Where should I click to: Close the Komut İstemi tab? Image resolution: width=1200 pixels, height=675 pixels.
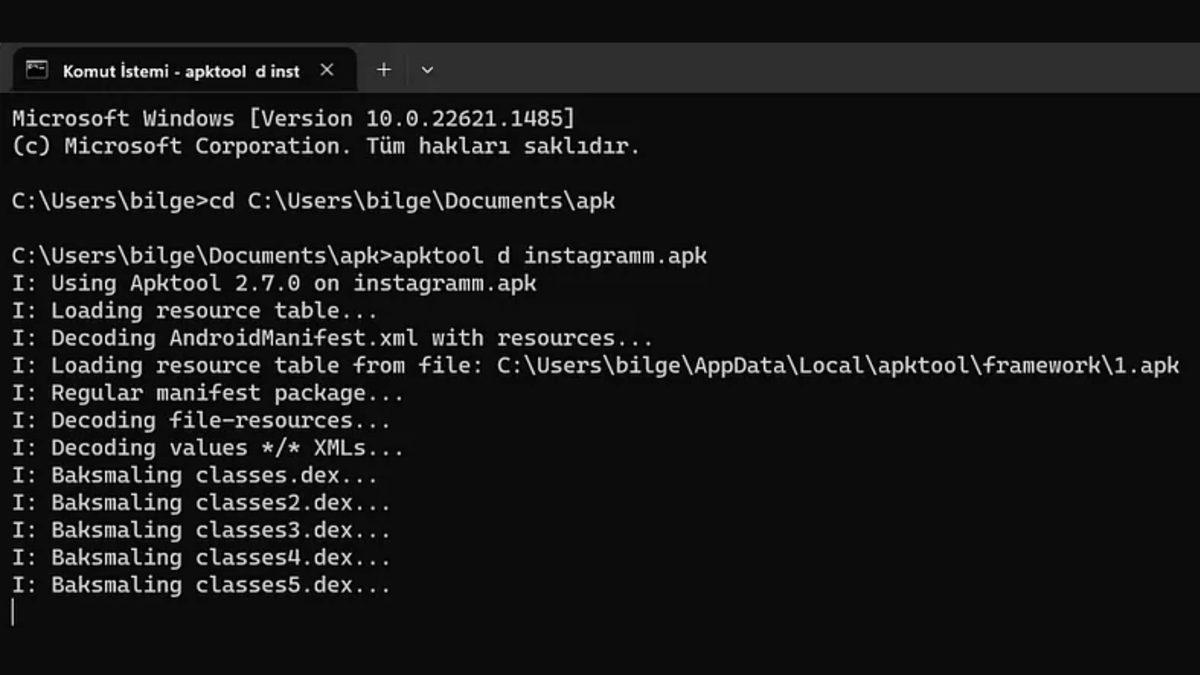tap(327, 70)
